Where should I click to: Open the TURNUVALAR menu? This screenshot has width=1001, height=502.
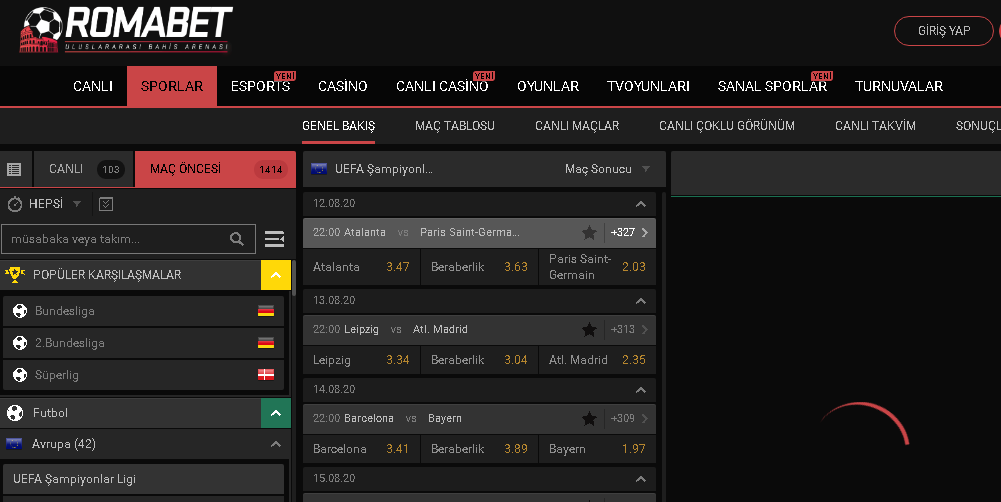[x=899, y=86]
